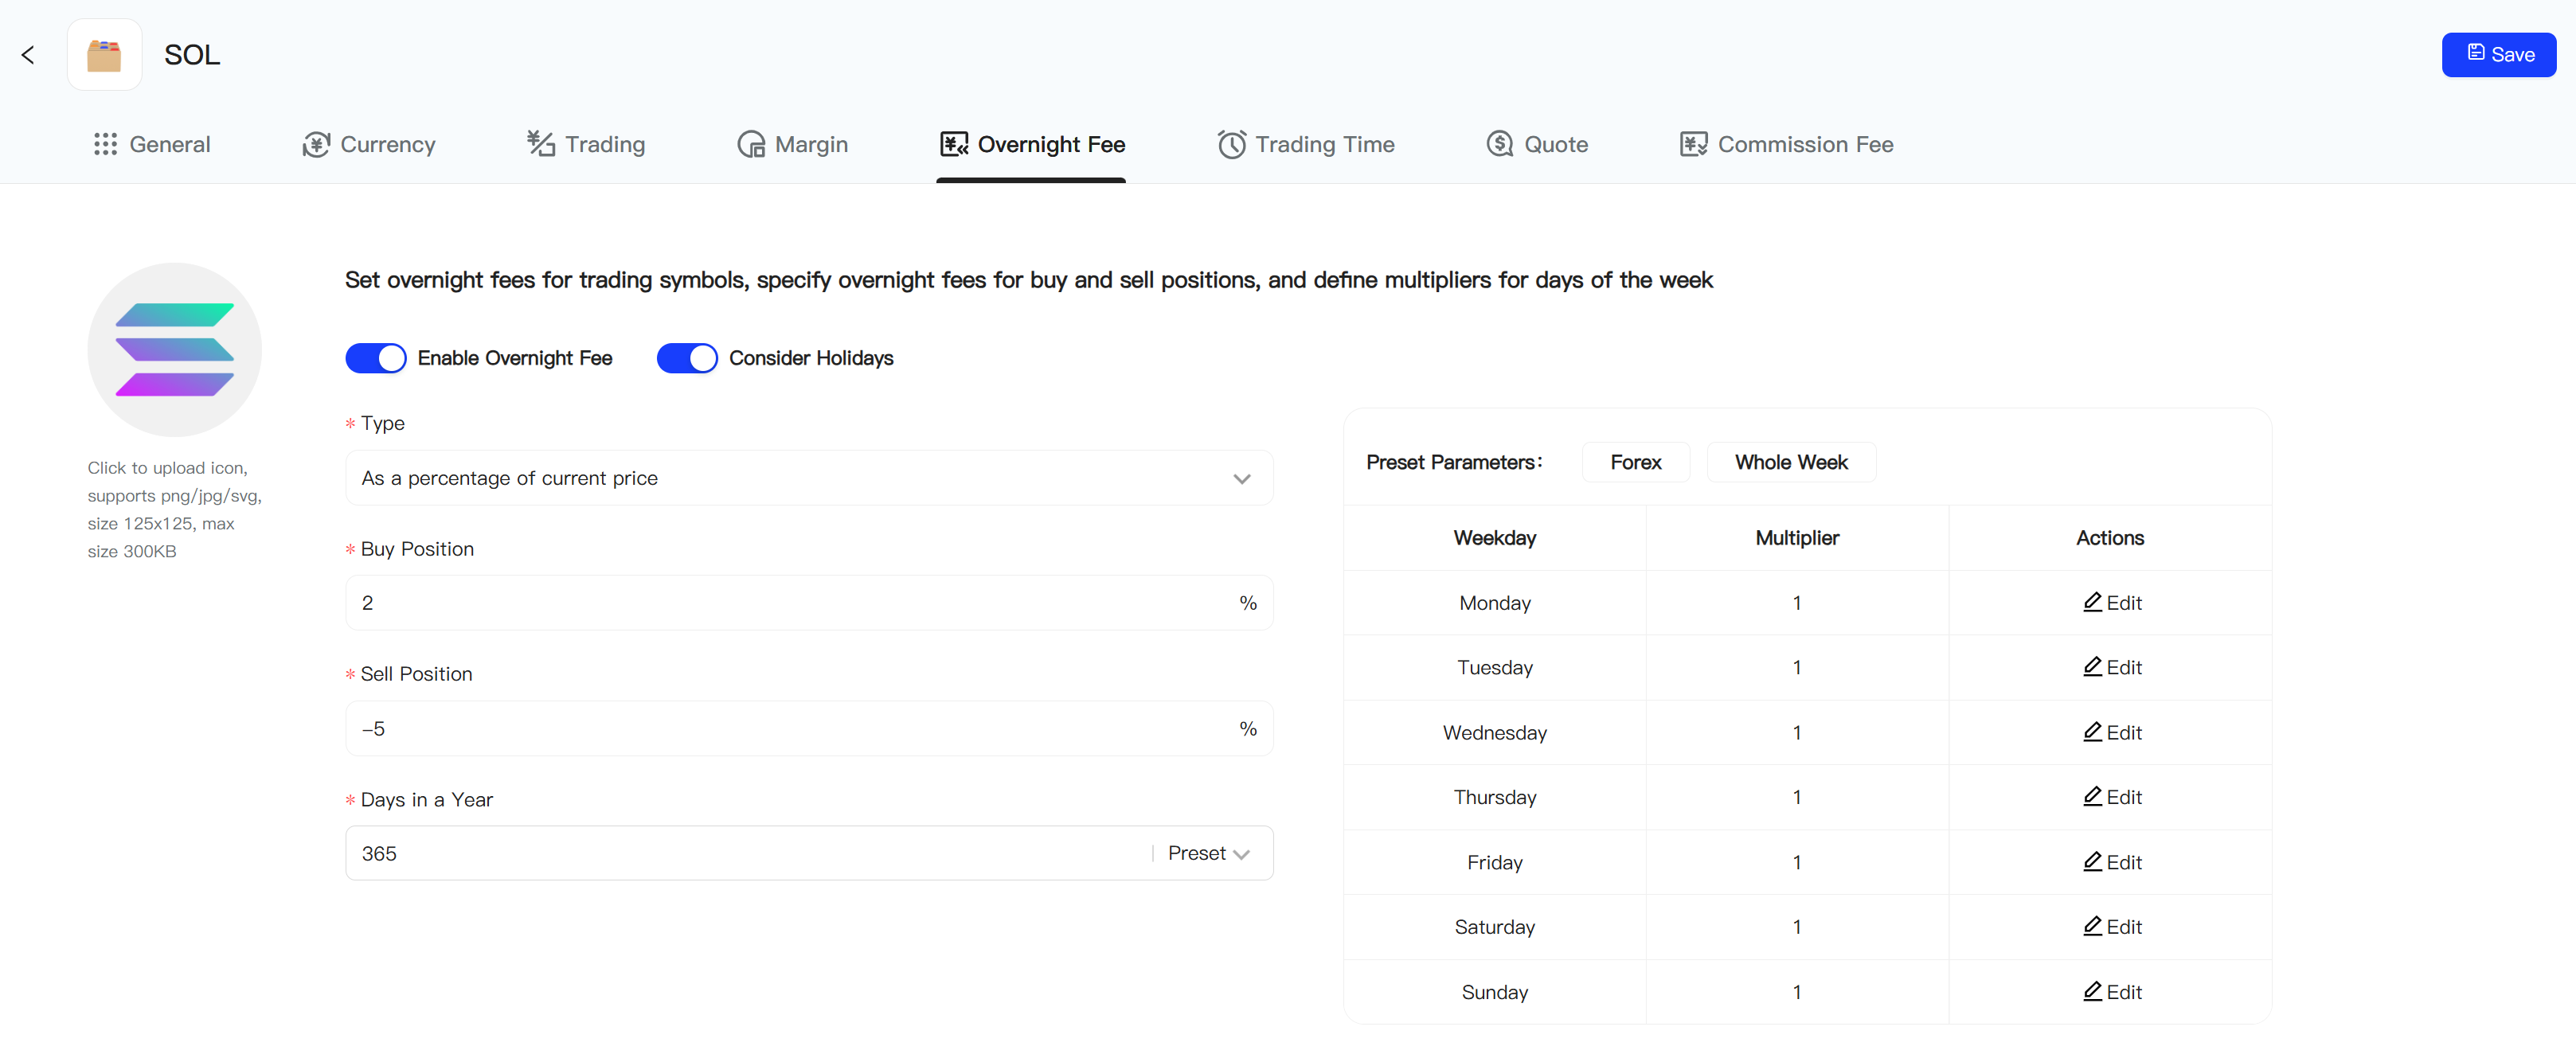Apply the Forex preset

tap(1636, 462)
